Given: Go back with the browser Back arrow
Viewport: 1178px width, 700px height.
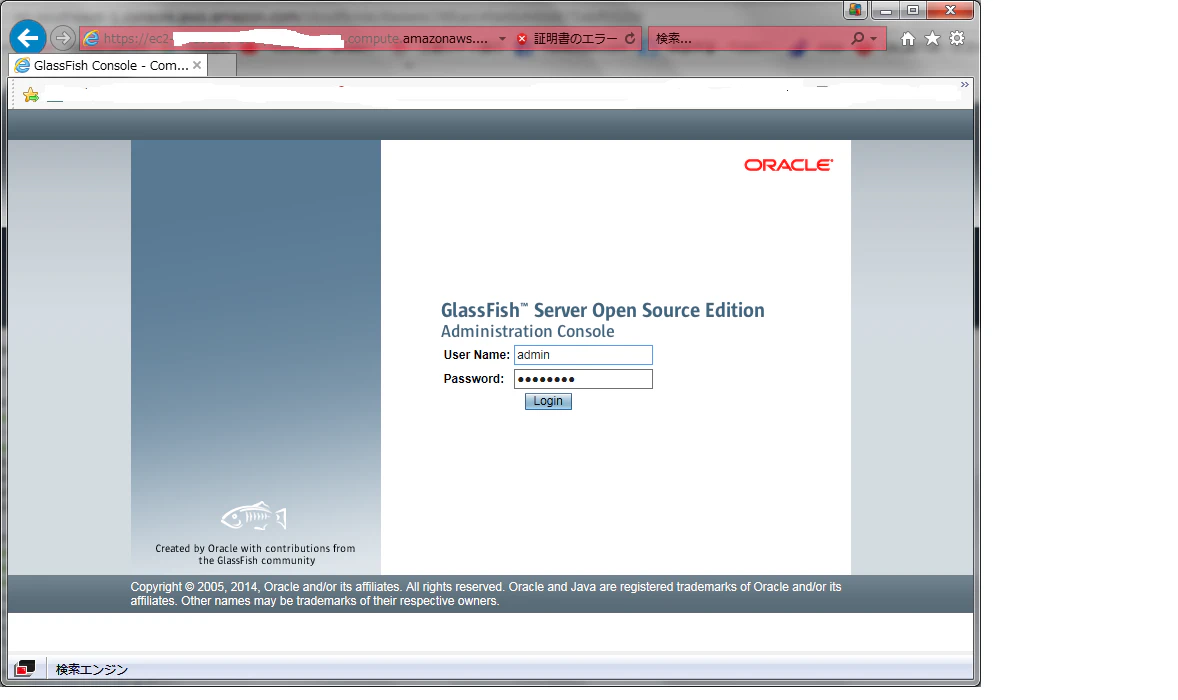Looking at the screenshot, I should click(x=28, y=38).
